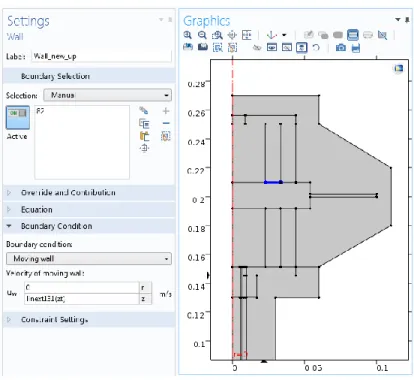Click the z velocity field with linert131
This screenshot has width=414, height=380.
(x=82, y=299)
